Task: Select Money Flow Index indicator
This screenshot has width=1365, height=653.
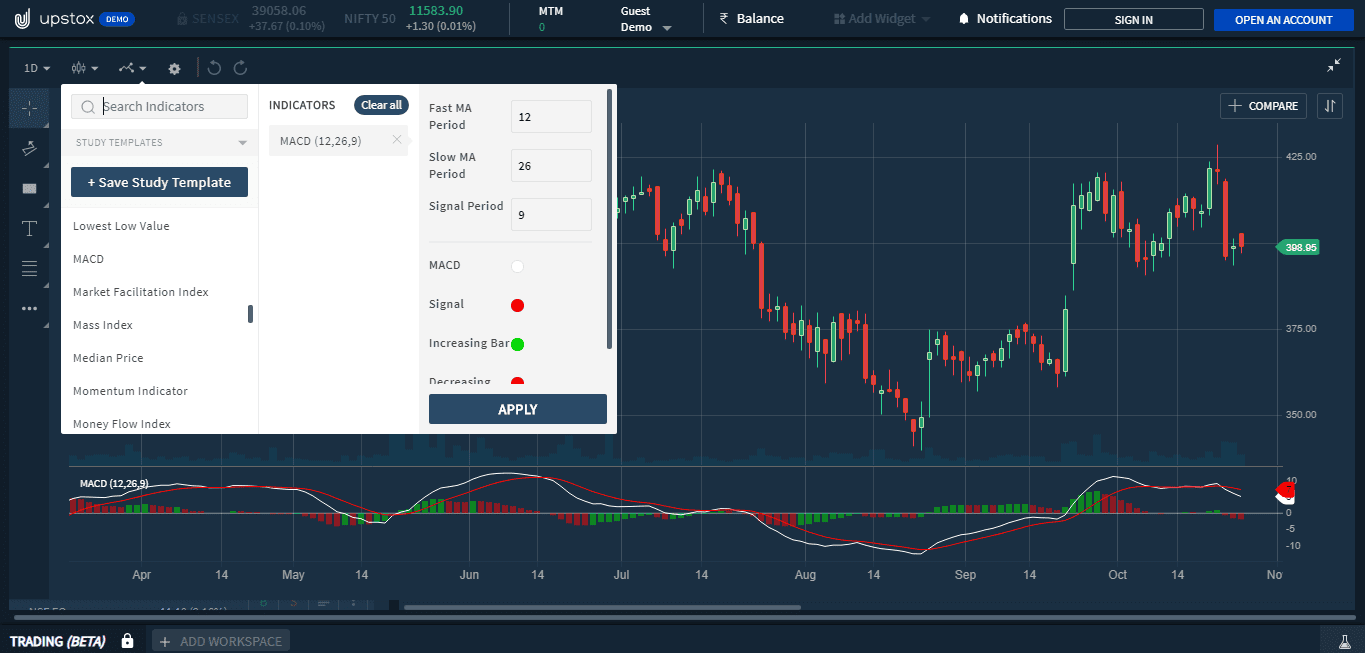Action: click(x=122, y=424)
